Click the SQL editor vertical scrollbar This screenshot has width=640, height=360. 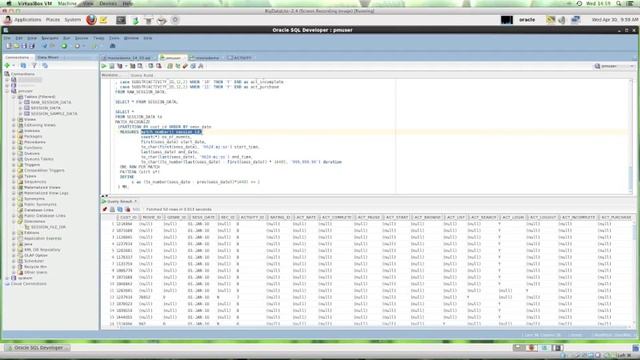(x=631, y=136)
